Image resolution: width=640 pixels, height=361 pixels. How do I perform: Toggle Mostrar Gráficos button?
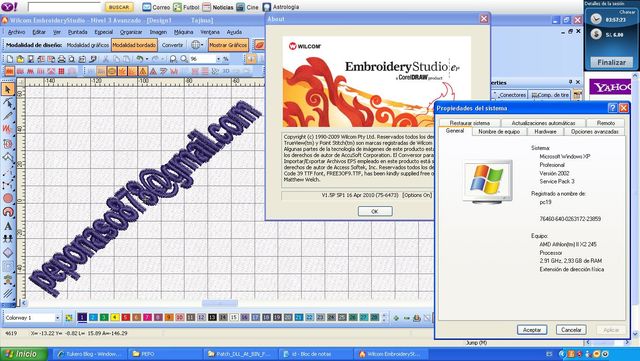click(x=228, y=45)
